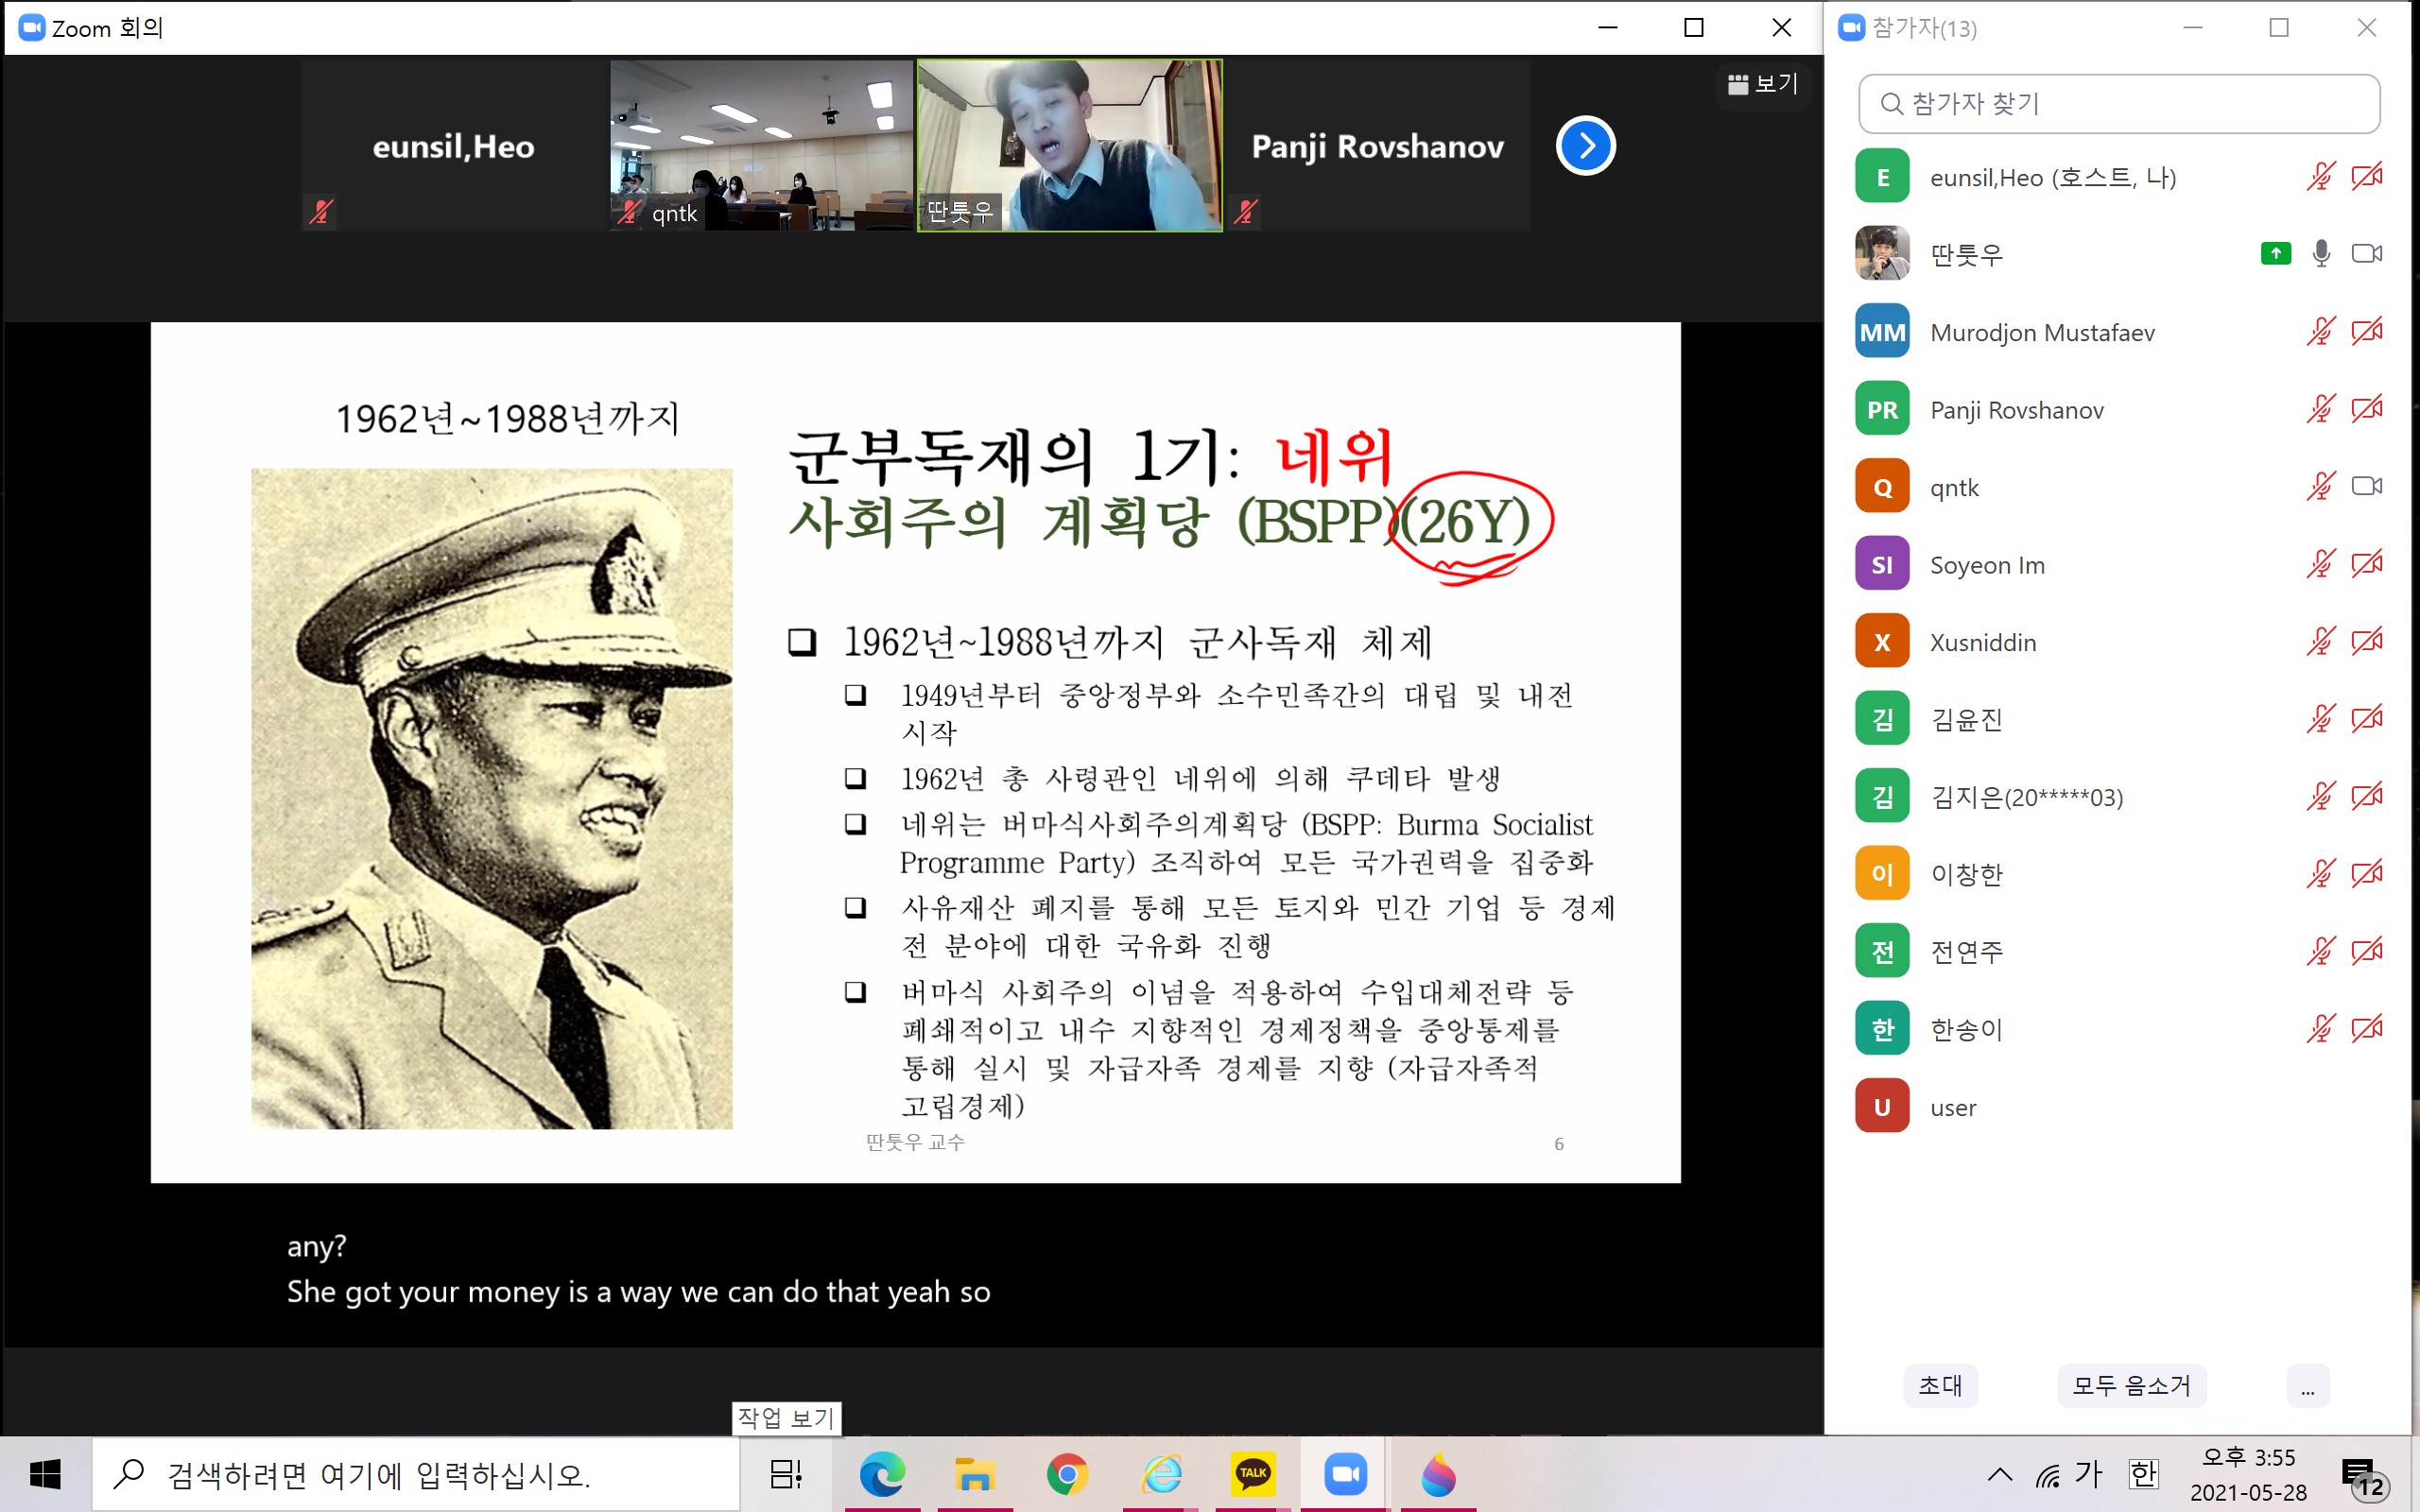2420x1512 pixels.
Task: Switch to Zoom app on the taskbar
Action: pyautogui.click(x=1346, y=1474)
